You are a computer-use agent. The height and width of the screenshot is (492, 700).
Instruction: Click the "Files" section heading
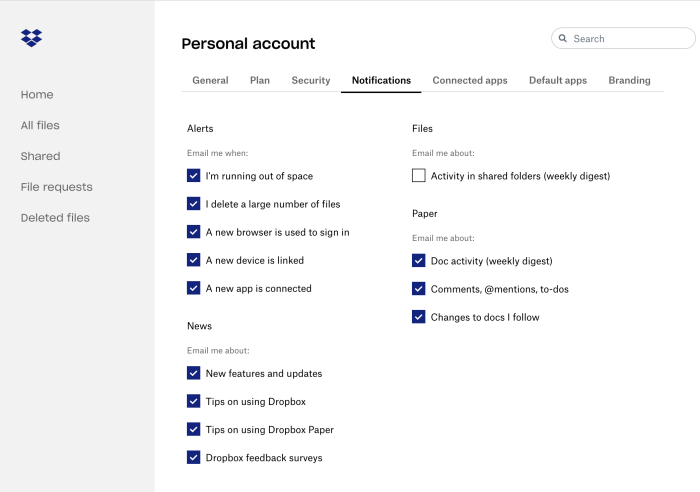pyautogui.click(x=422, y=129)
